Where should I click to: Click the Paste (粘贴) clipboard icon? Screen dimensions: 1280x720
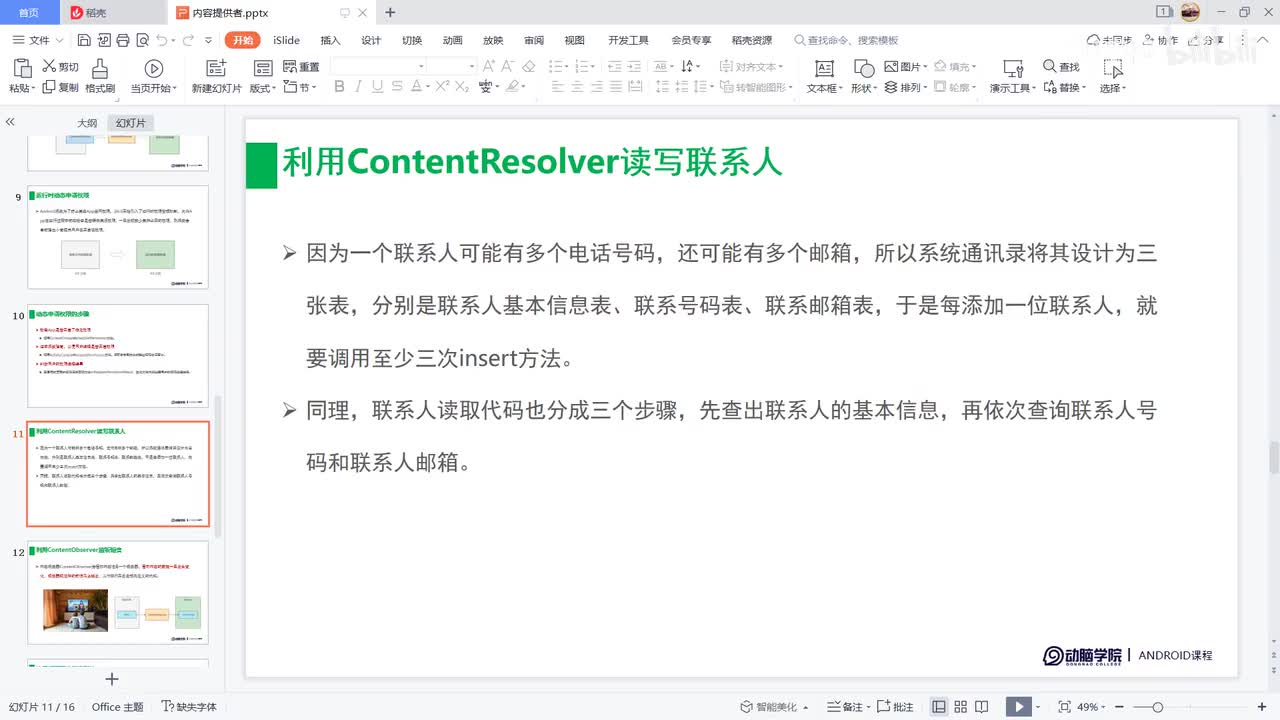click(x=22, y=68)
